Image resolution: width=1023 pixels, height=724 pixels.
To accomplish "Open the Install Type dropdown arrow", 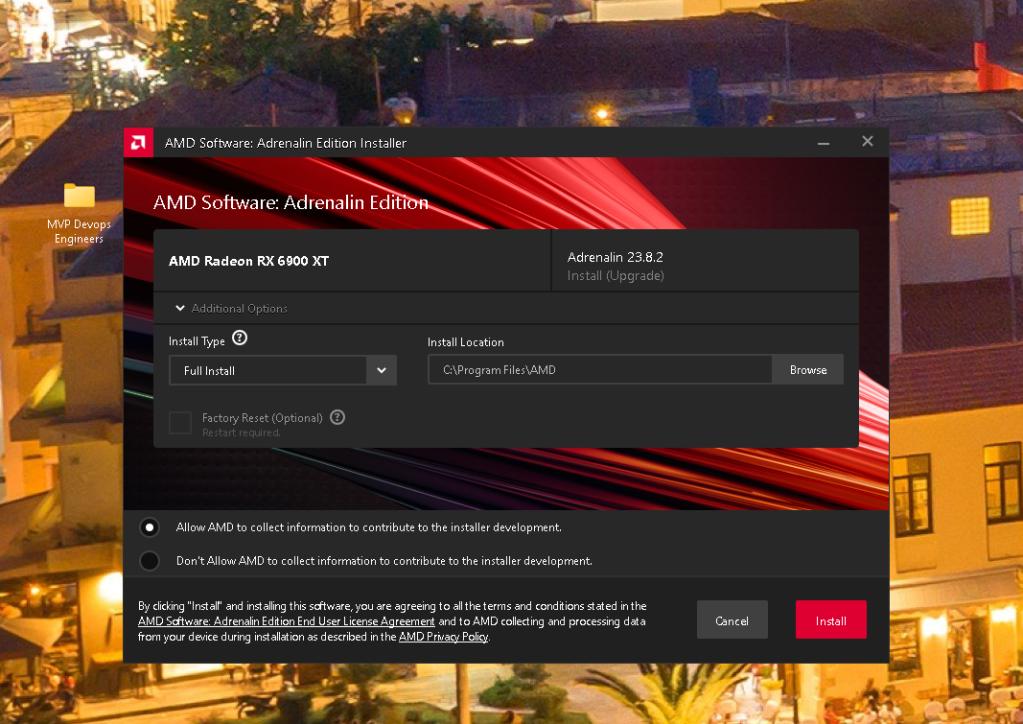I will pyautogui.click(x=382, y=370).
